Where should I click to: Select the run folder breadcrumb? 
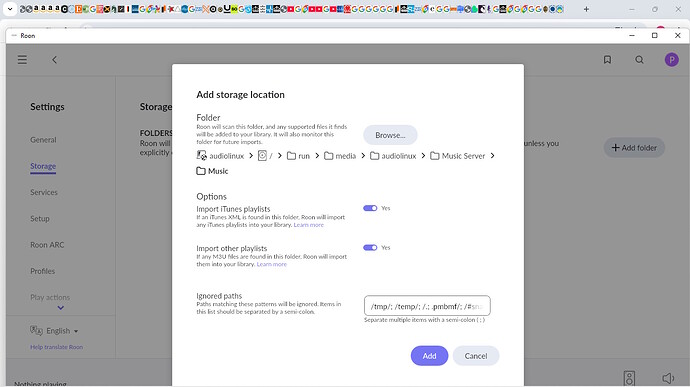pyautogui.click(x=298, y=156)
